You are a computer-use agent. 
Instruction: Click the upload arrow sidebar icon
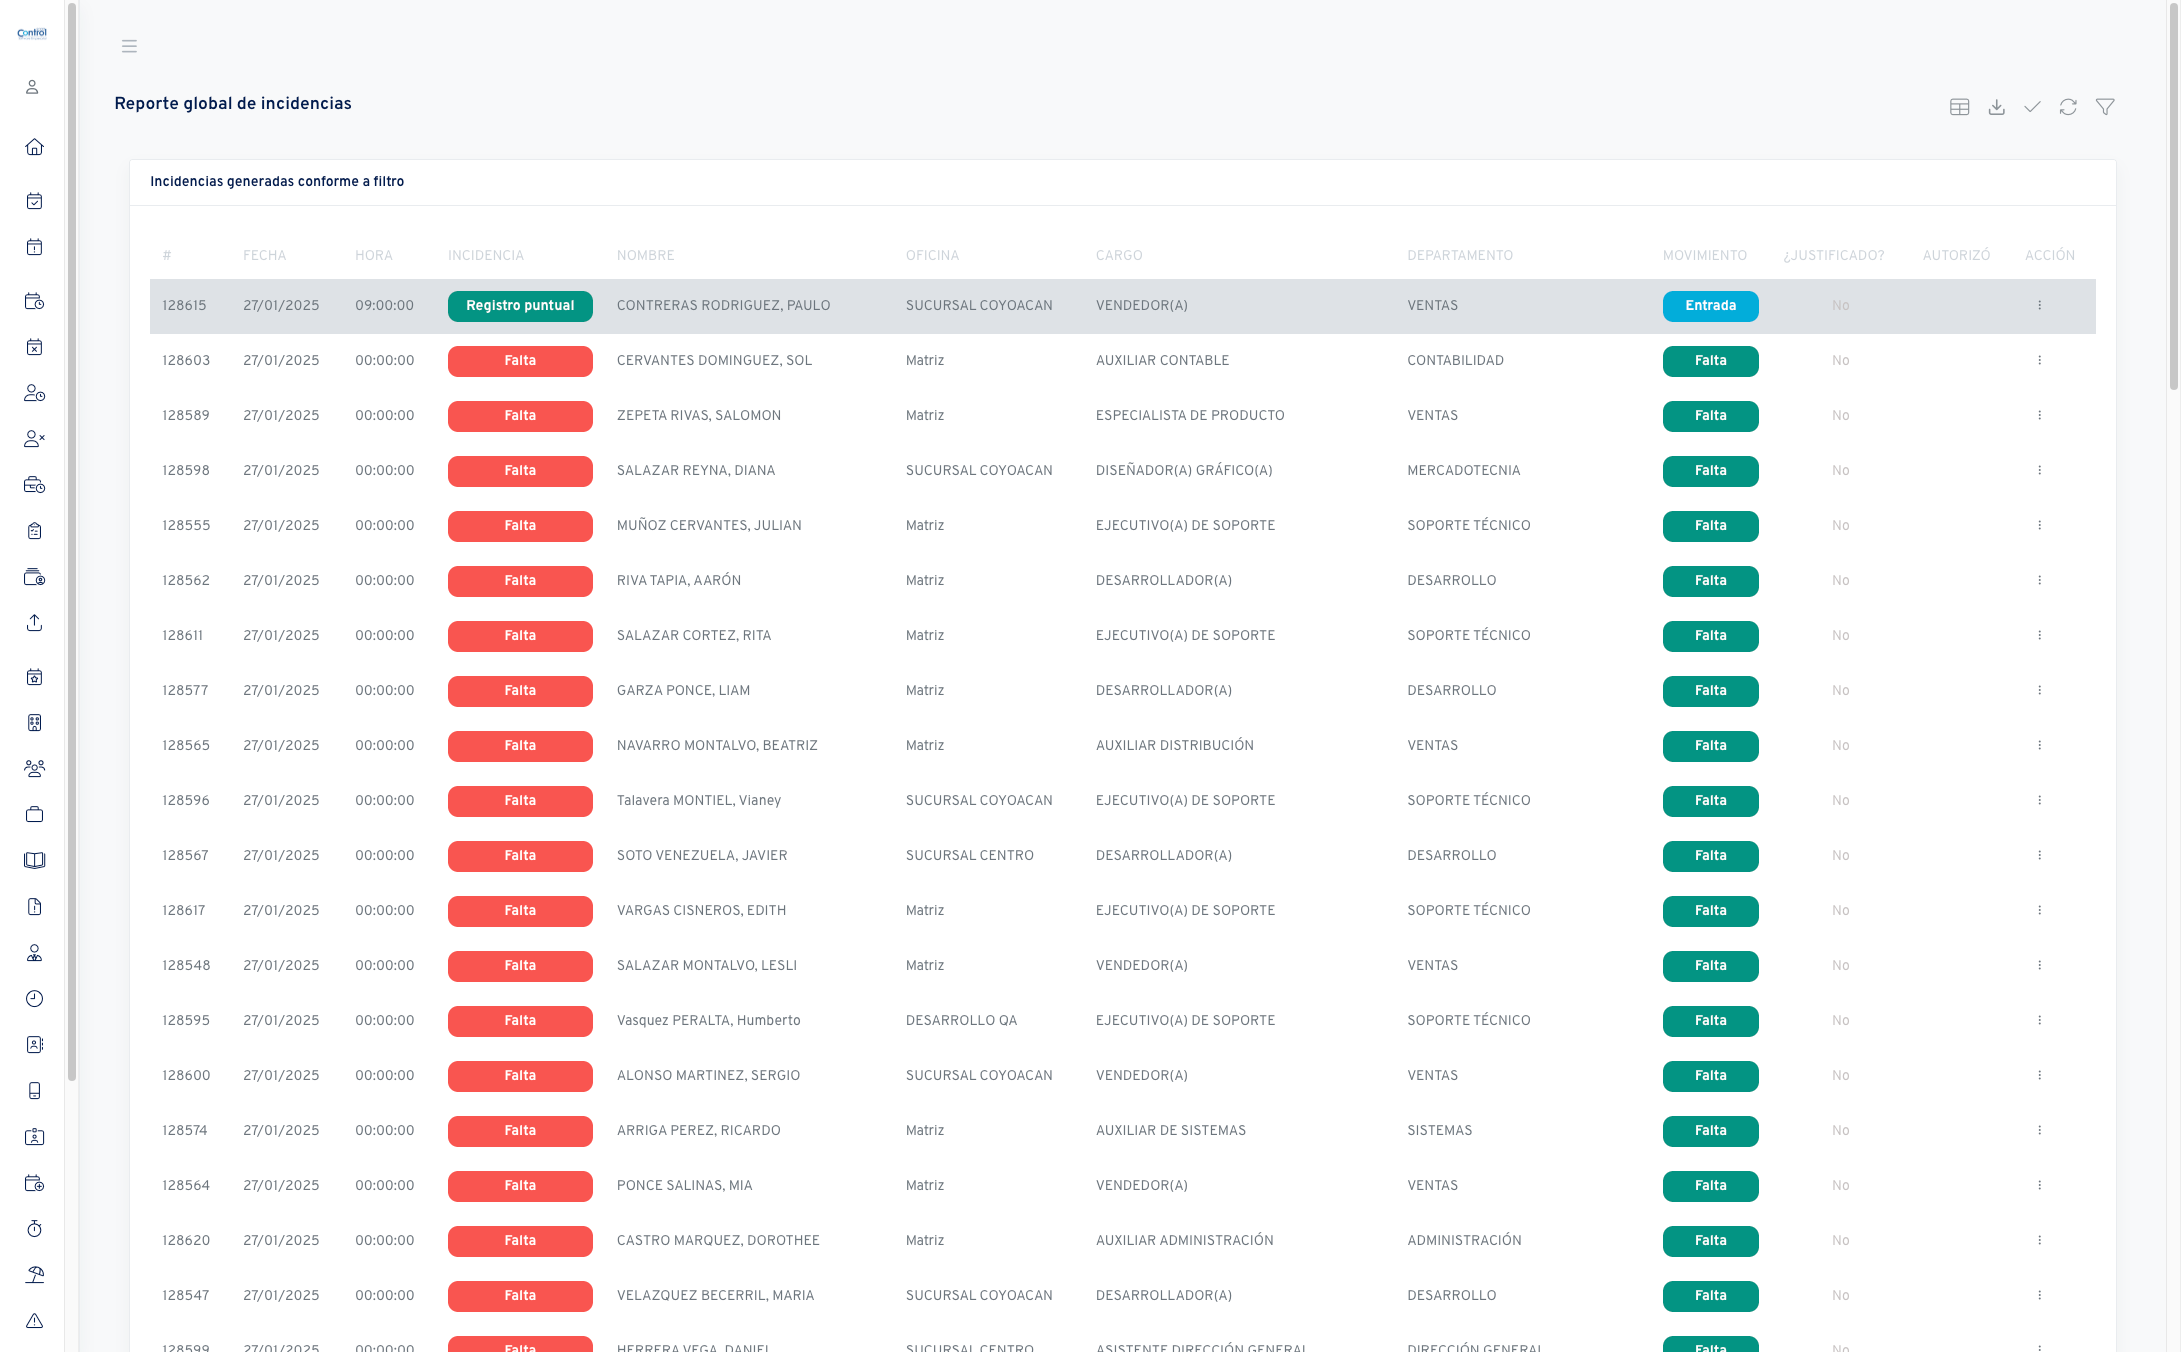34,623
